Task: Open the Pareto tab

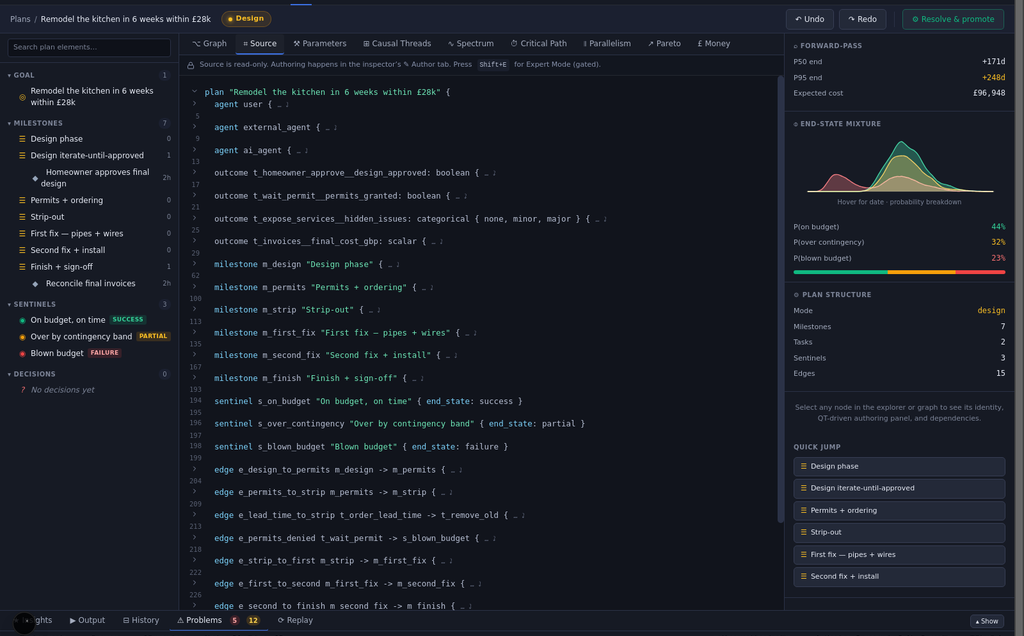Action: click(664, 44)
